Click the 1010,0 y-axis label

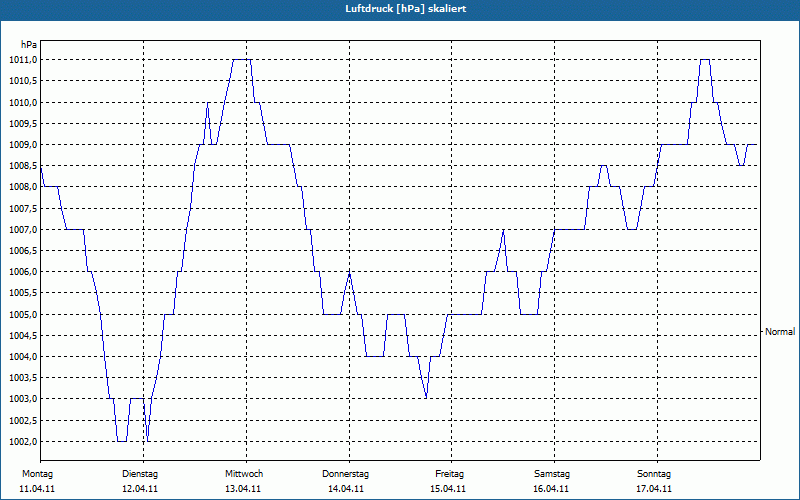[x=23, y=103]
